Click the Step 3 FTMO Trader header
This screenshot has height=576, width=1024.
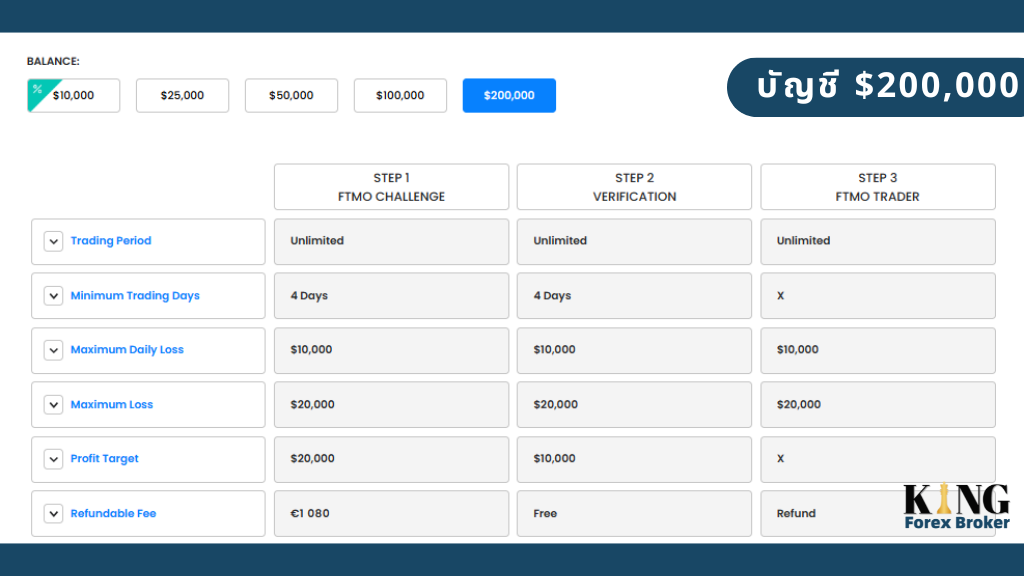[x=878, y=187]
